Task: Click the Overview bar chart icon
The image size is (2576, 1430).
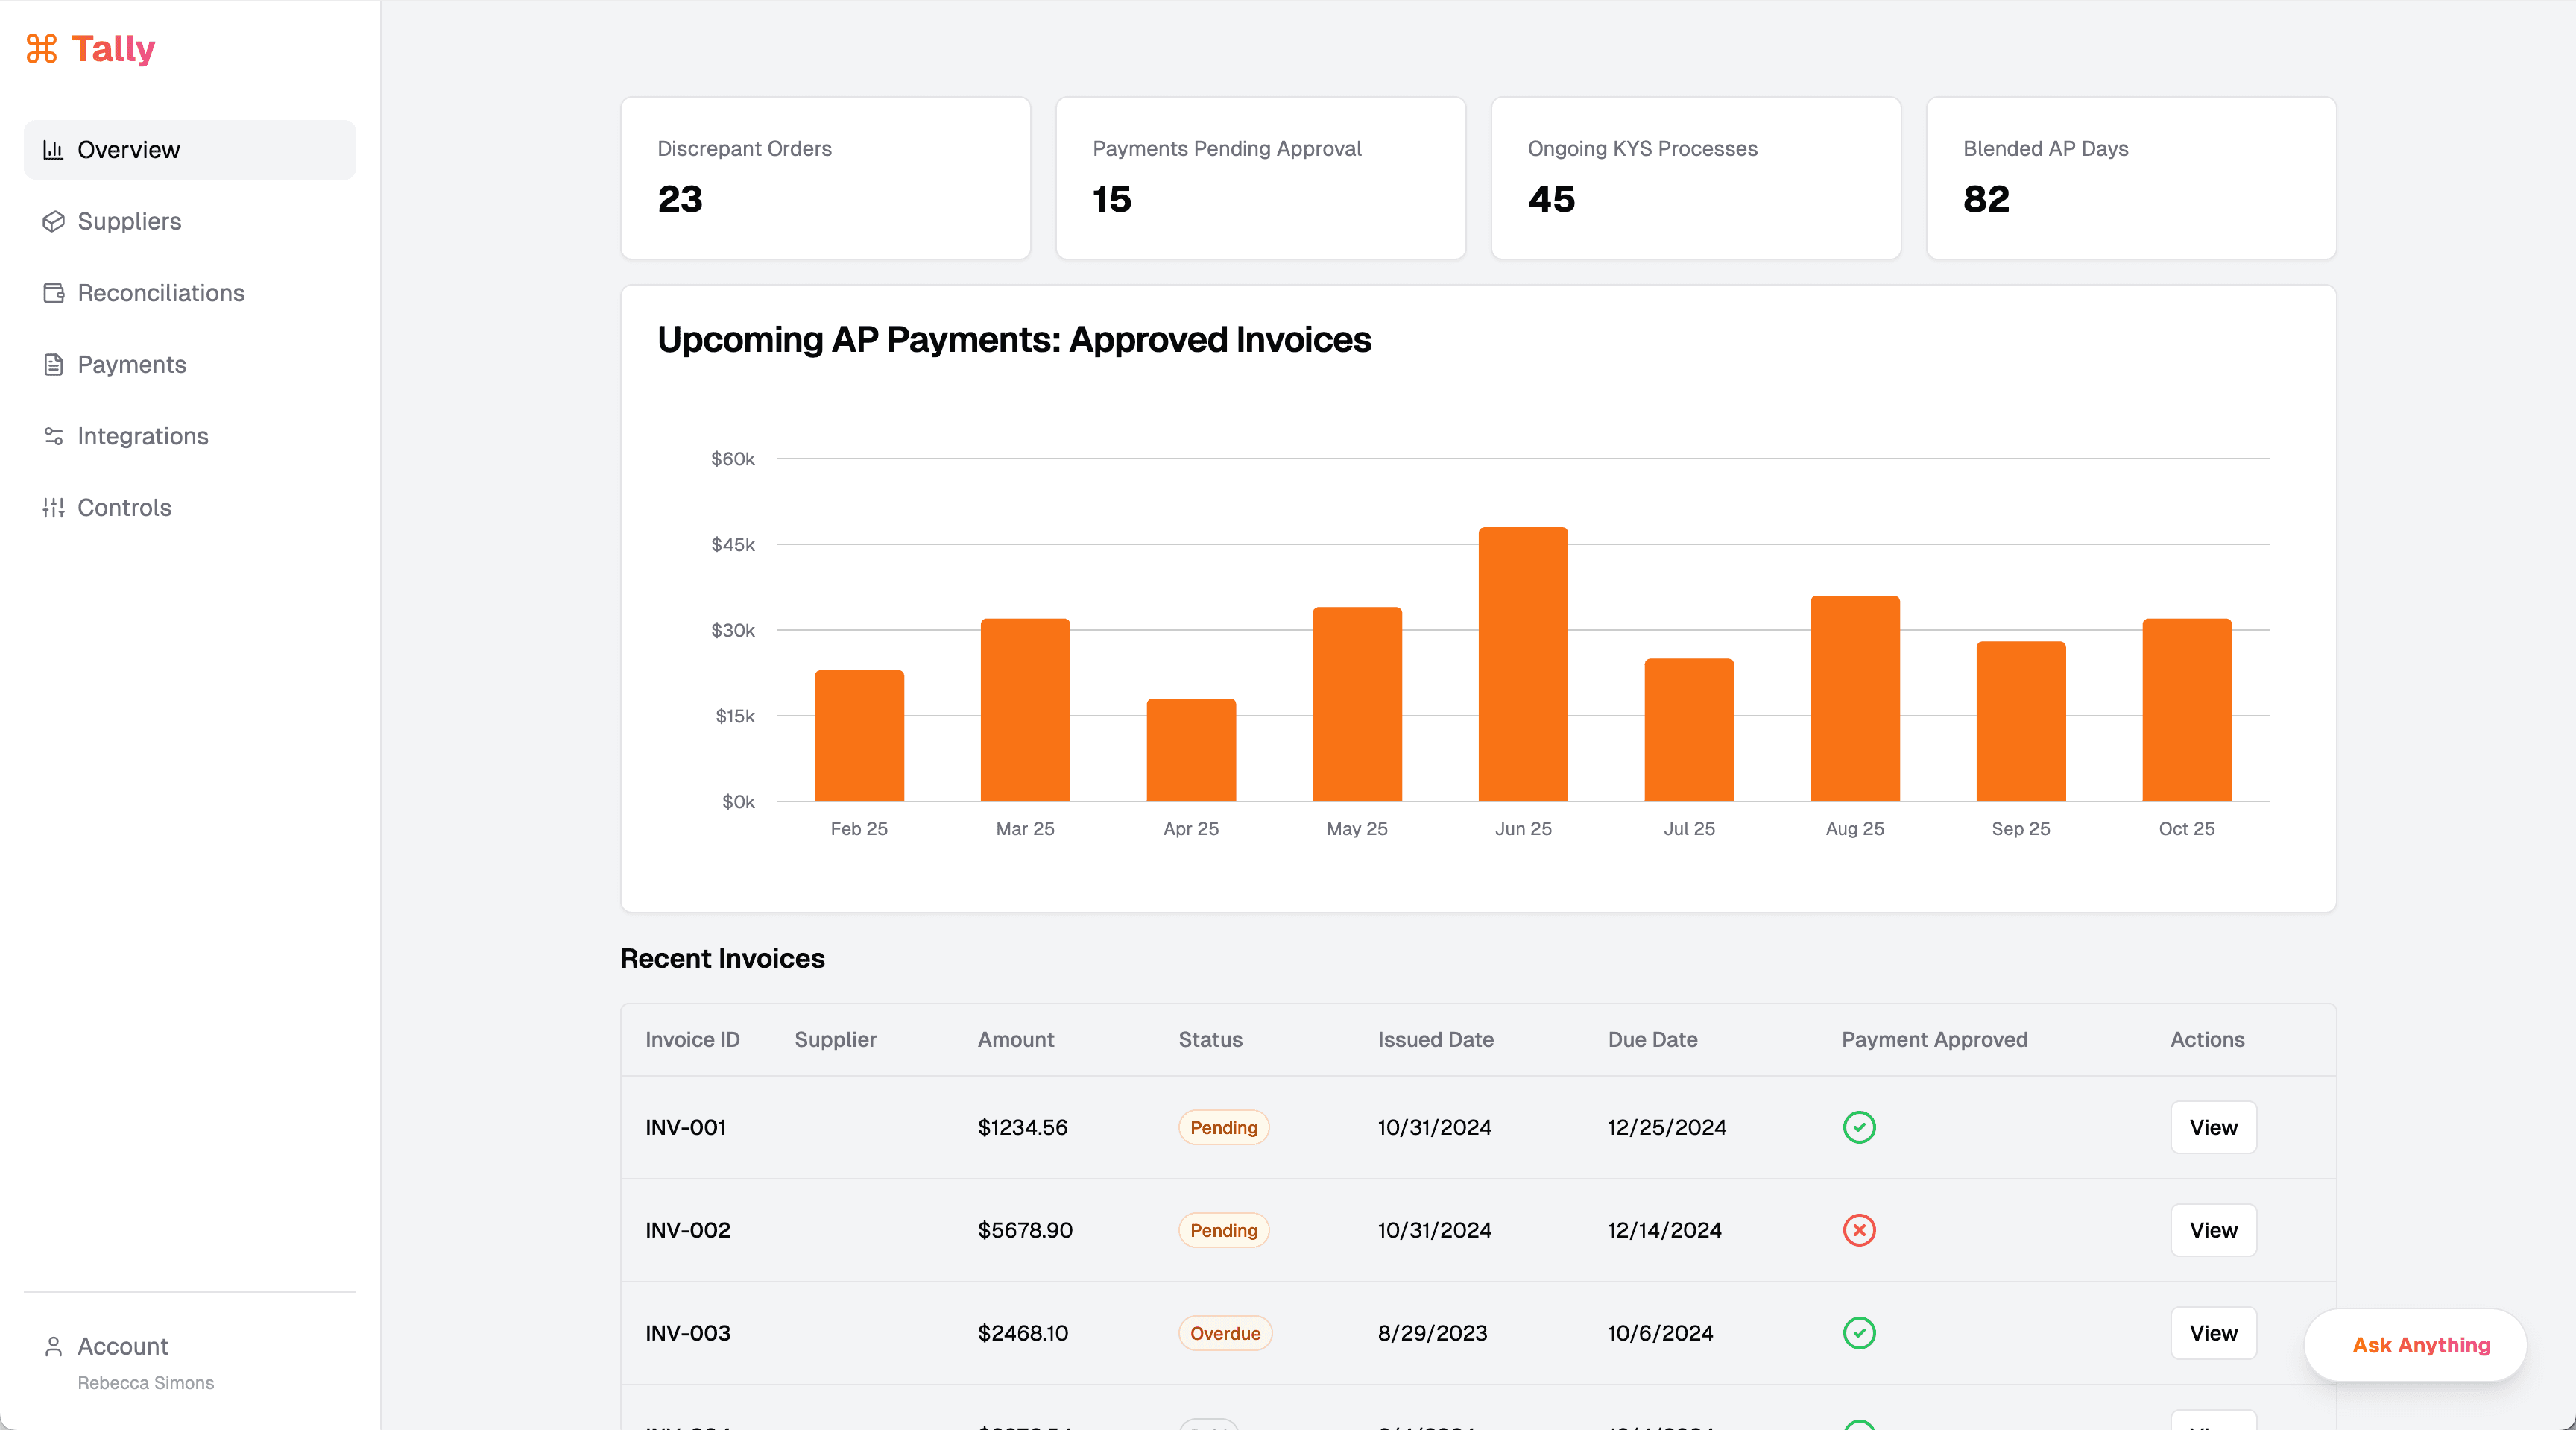Action: [x=53, y=150]
